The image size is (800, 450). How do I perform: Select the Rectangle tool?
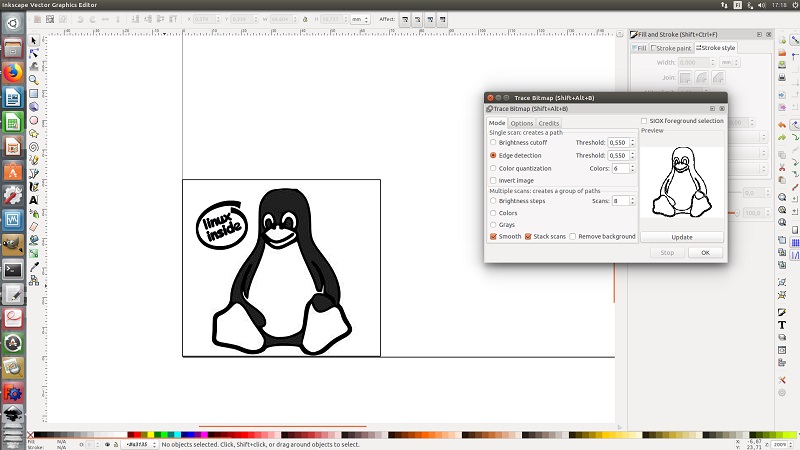(34, 93)
